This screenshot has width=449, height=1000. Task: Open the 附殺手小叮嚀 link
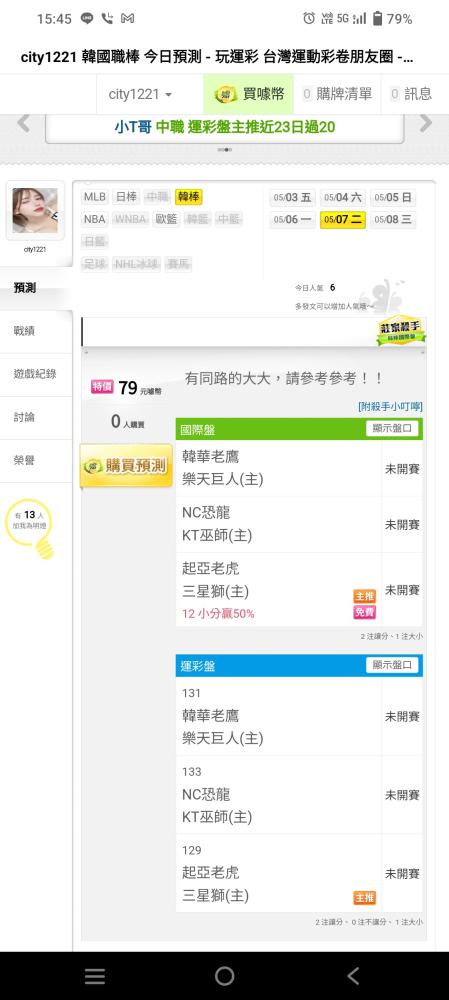coord(390,406)
